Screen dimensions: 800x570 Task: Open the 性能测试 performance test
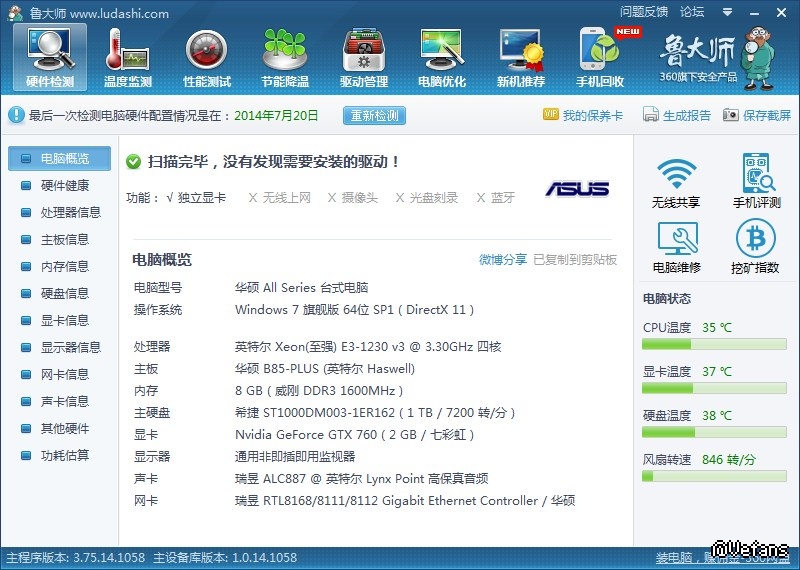207,58
